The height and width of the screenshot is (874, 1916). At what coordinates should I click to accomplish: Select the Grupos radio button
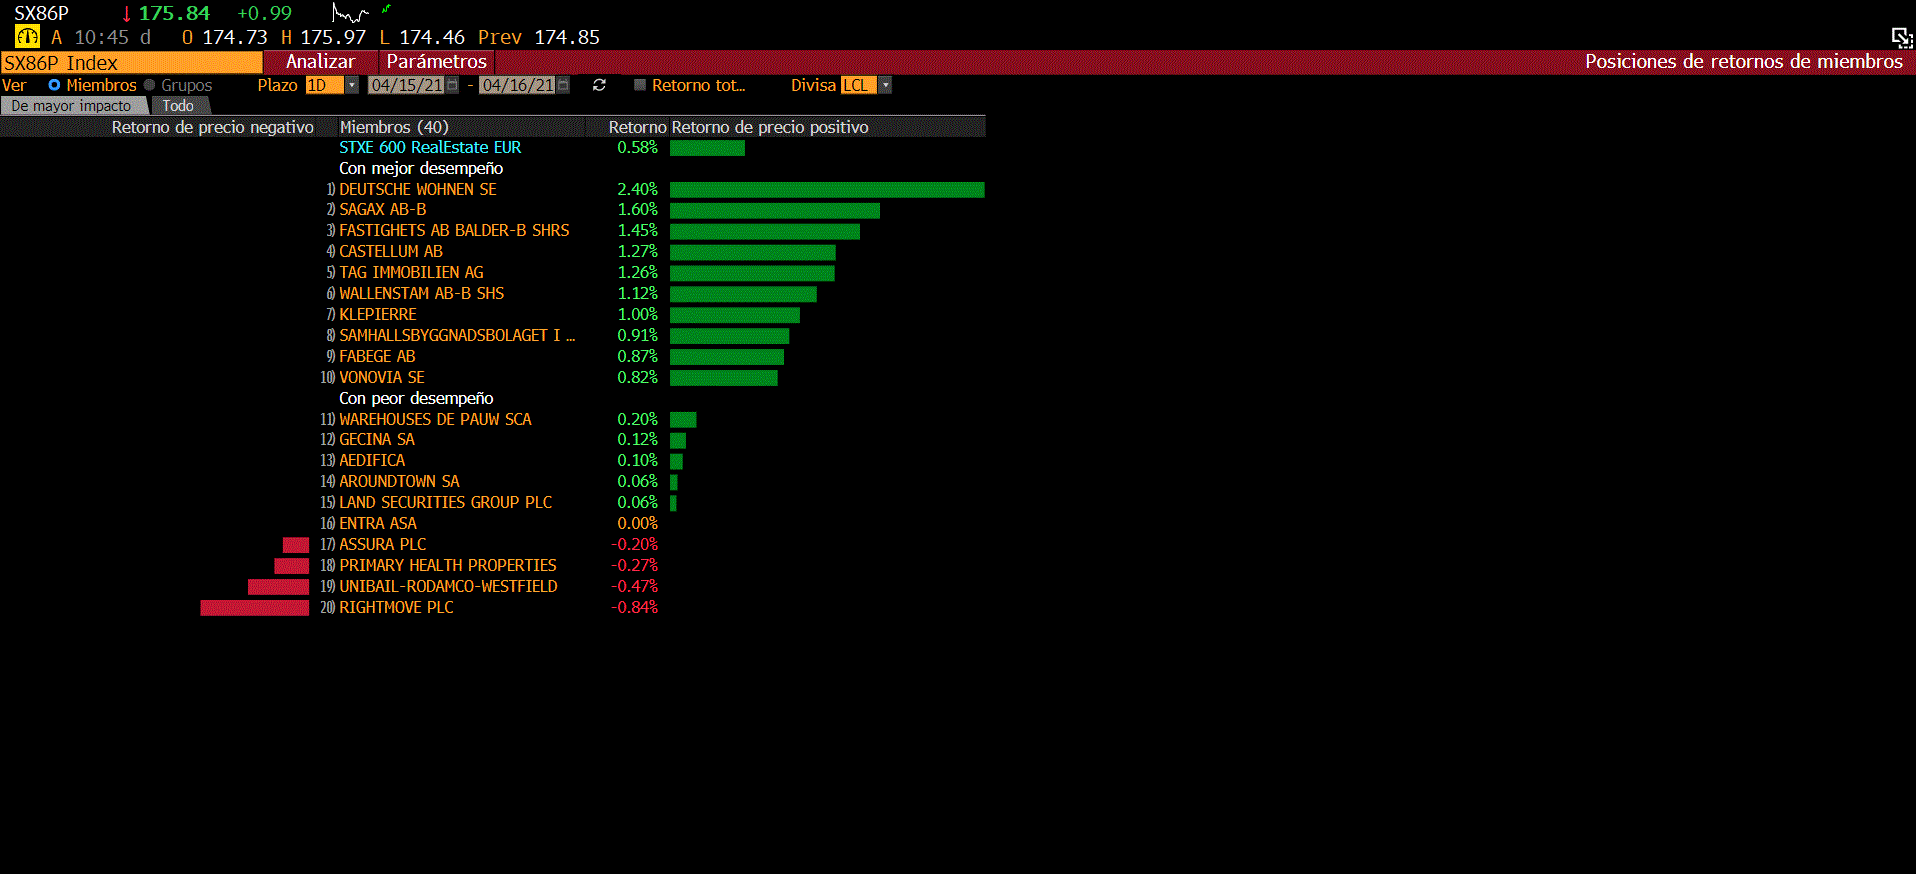(150, 85)
